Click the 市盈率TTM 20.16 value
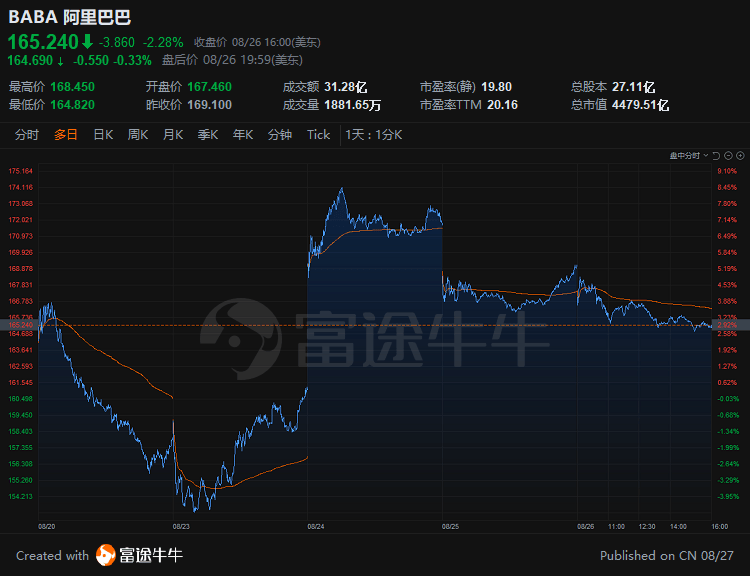The width and height of the screenshot is (750, 576). pyautogui.click(x=502, y=104)
